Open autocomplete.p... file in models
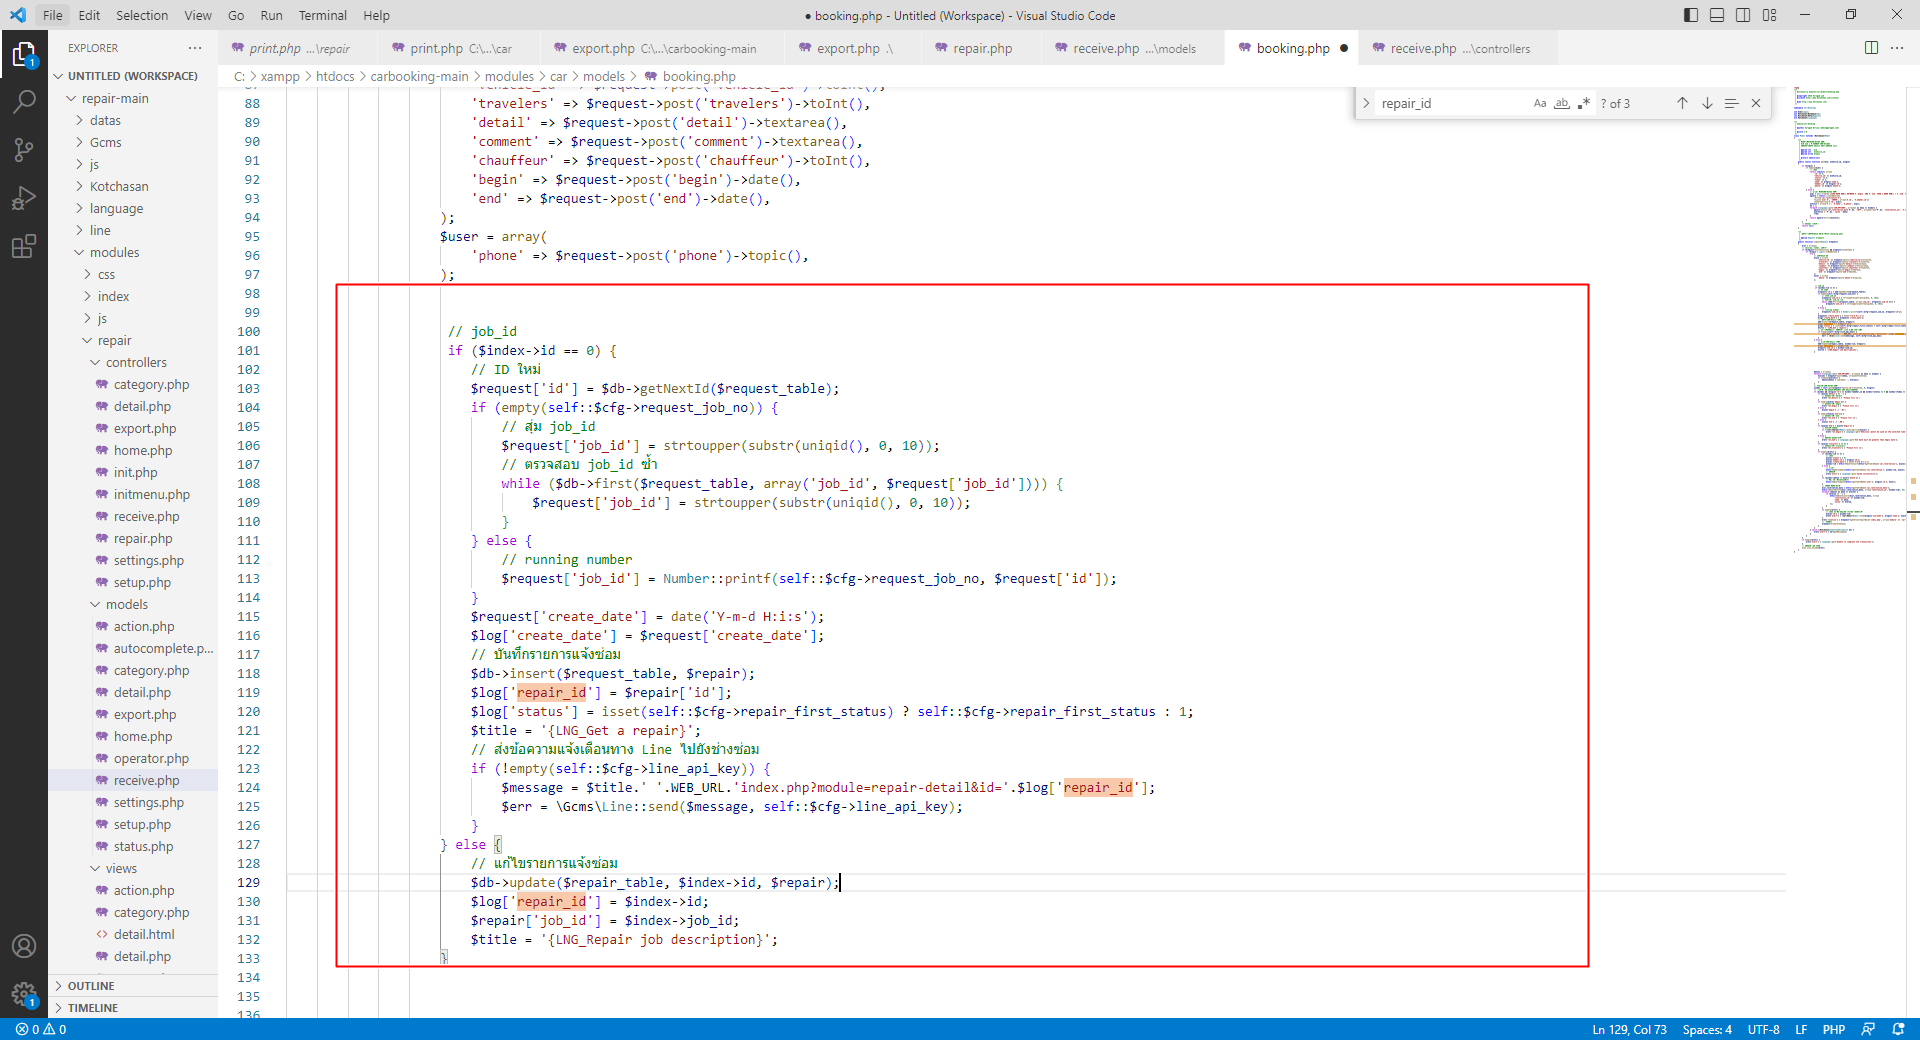Image resolution: width=1920 pixels, height=1040 pixels. pyautogui.click(x=163, y=648)
